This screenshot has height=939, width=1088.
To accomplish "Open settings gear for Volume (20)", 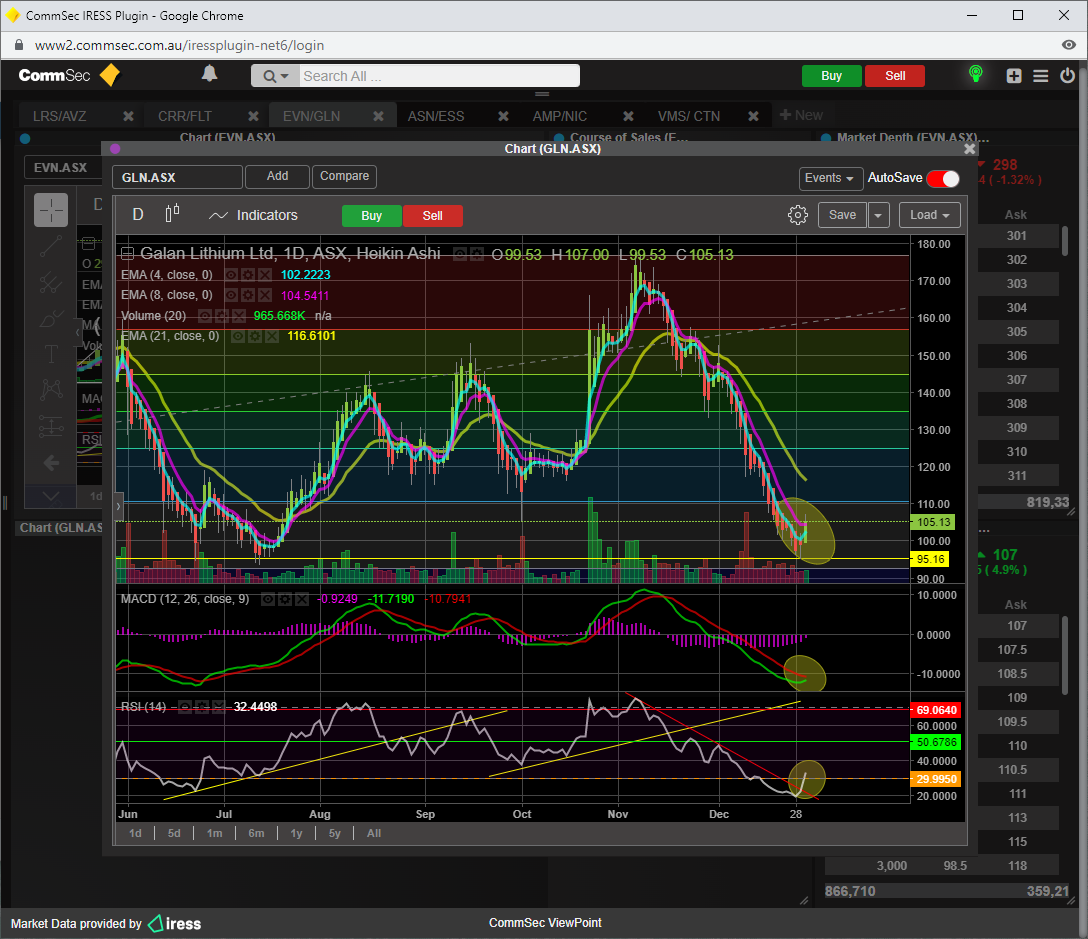I will [222, 316].
